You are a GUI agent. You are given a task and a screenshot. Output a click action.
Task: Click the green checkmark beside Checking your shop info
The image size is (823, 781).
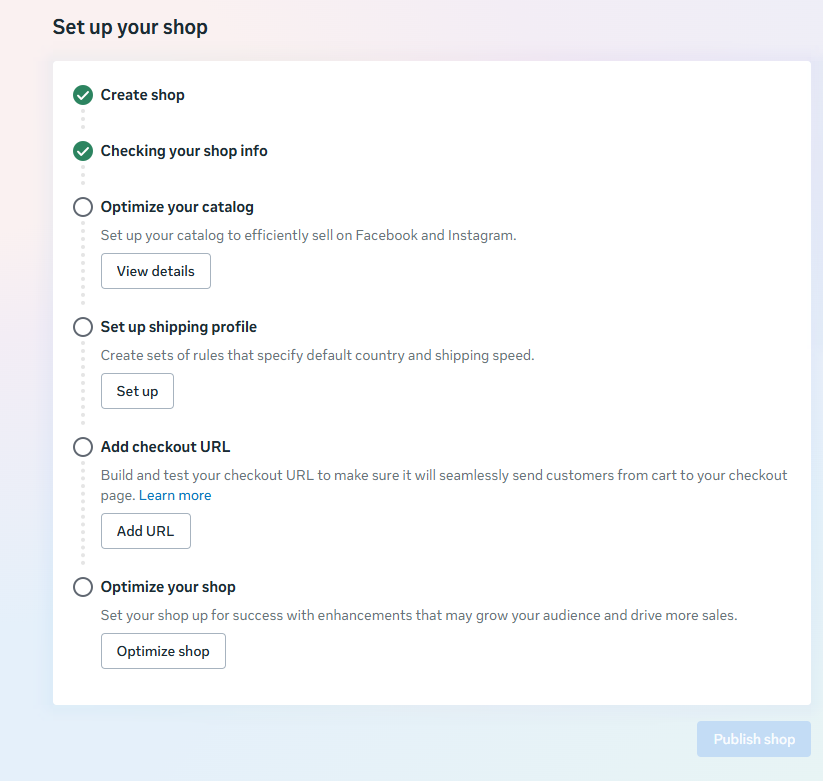pos(83,151)
